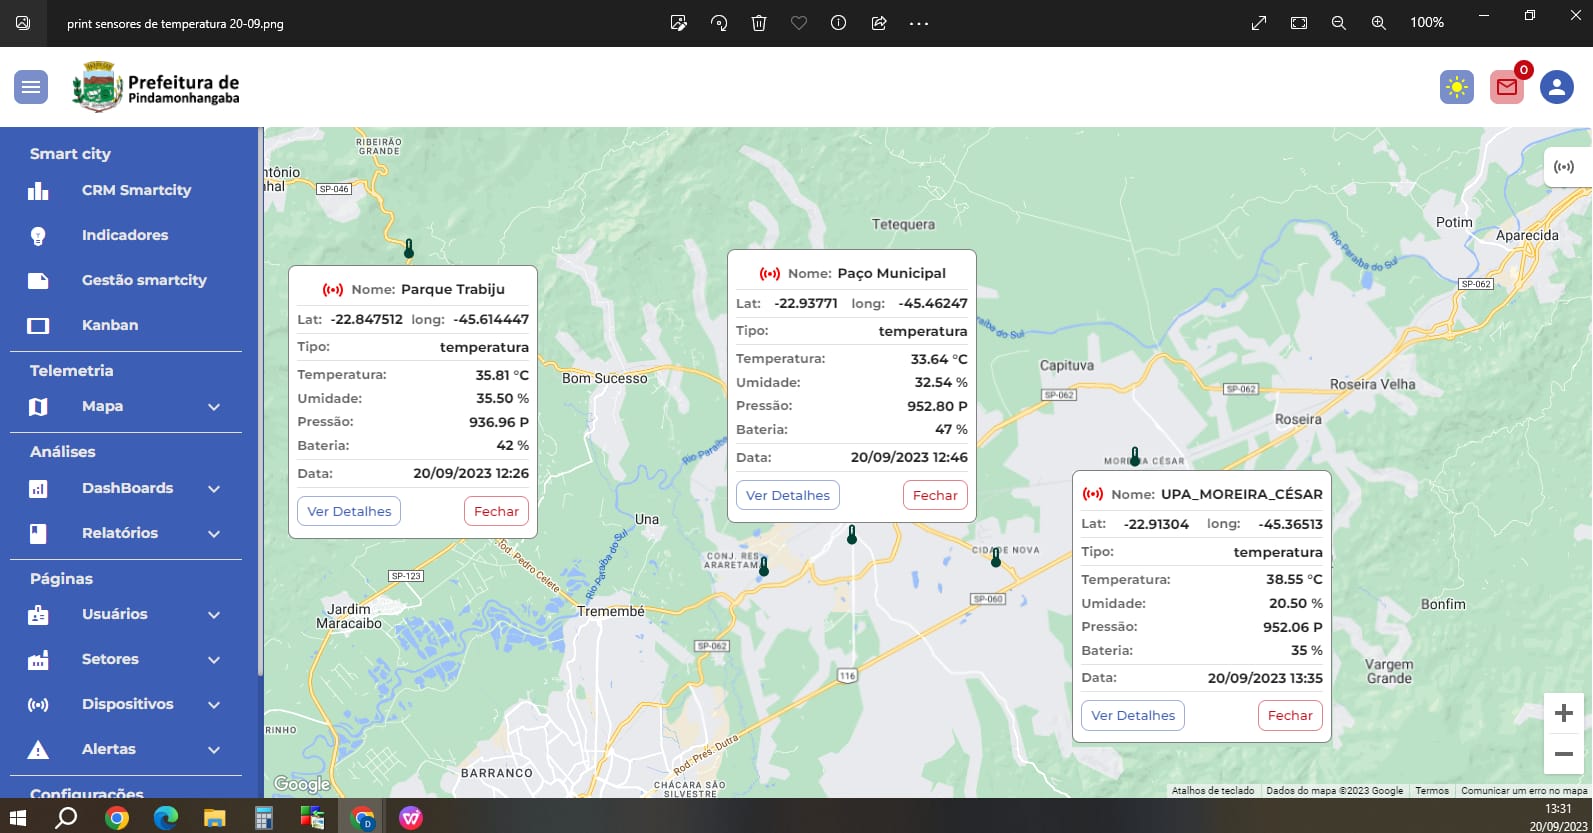This screenshot has height=833, width=1593.
Task: Click the thermometer marker near Ribeirão Grande
Action: click(x=408, y=248)
